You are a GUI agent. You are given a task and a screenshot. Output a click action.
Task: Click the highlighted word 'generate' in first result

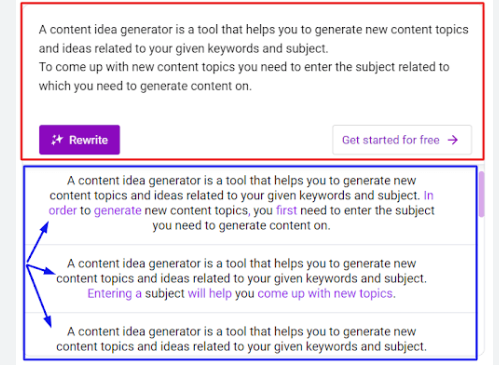(x=118, y=211)
